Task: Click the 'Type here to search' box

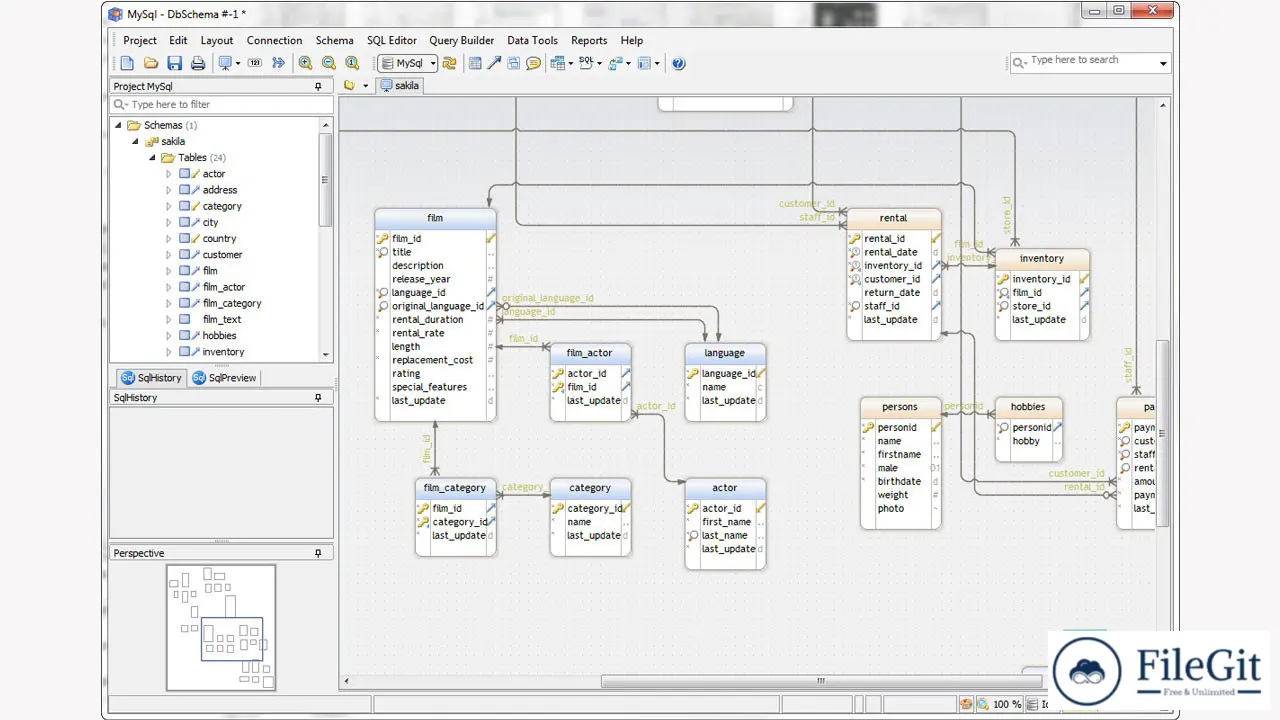Action: coord(1090,62)
